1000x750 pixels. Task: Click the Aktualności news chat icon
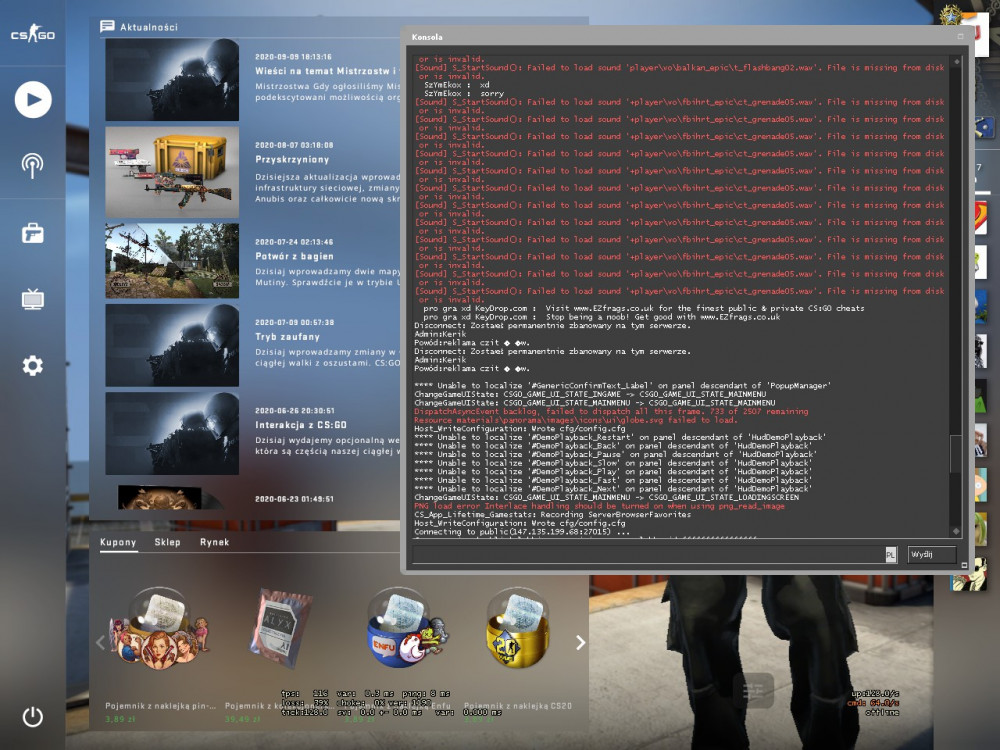pos(107,26)
